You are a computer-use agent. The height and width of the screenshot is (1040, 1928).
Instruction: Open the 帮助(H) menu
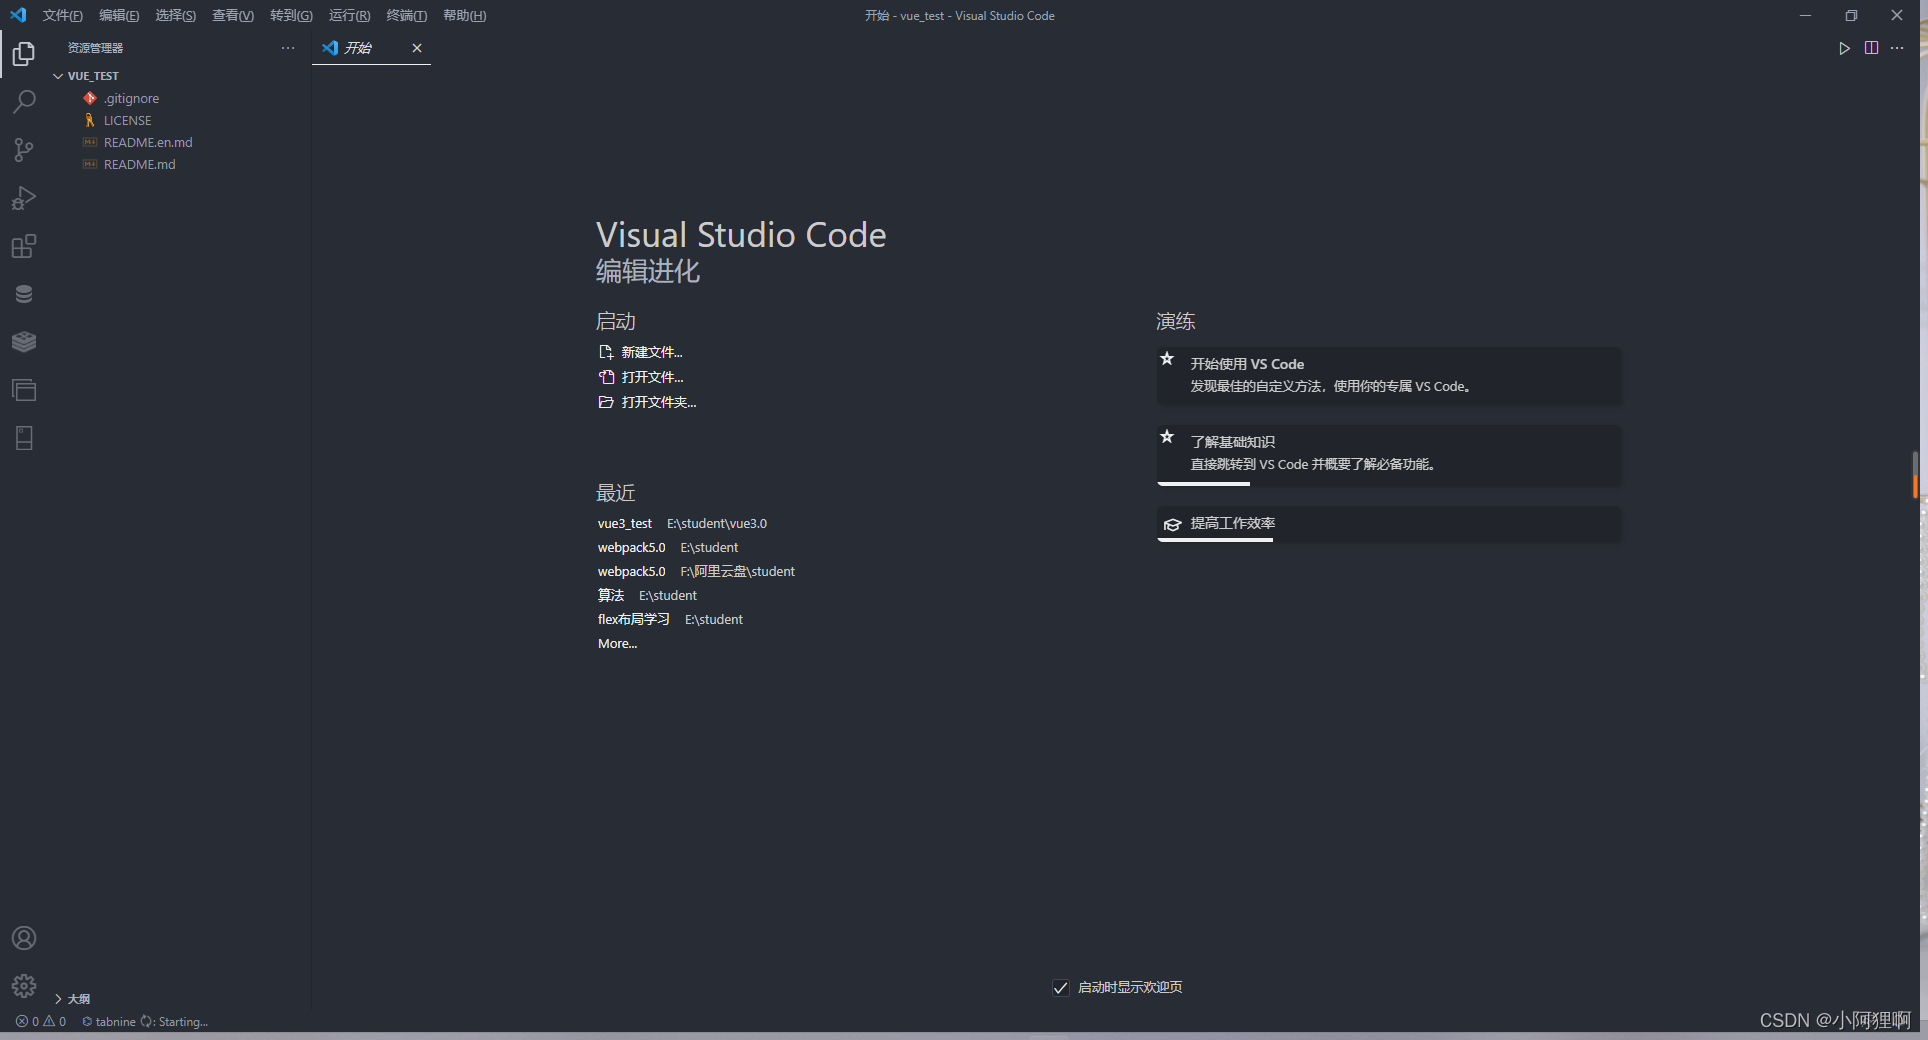[465, 15]
